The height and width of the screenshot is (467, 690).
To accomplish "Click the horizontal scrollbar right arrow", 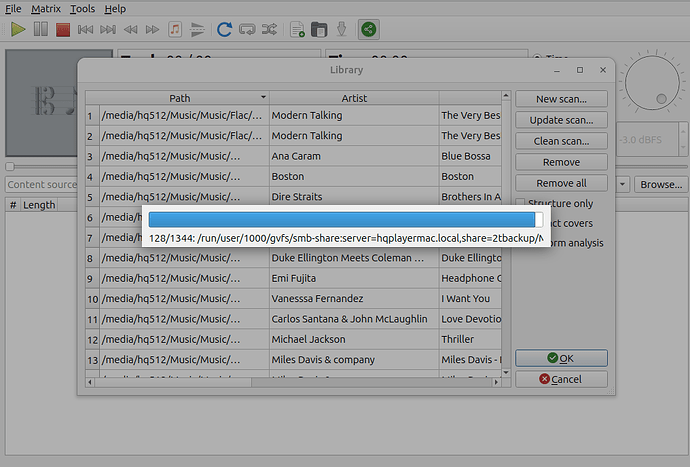I will 496,382.
